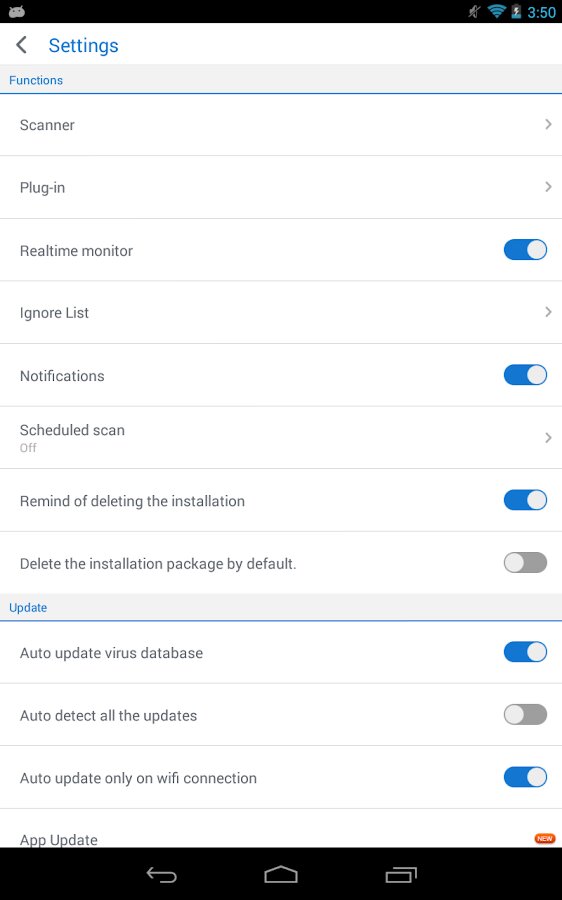The height and width of the screenshot is (900, 562).
Task: Tap the Wi-Fi status bar icon
Action: coord(496,11)
